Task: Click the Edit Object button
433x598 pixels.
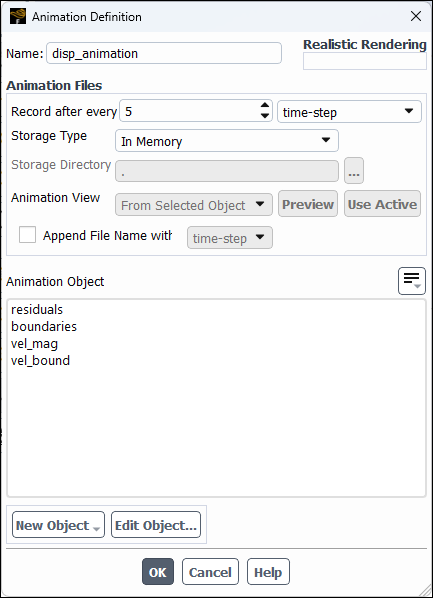Action: click(x=156, y=525)
